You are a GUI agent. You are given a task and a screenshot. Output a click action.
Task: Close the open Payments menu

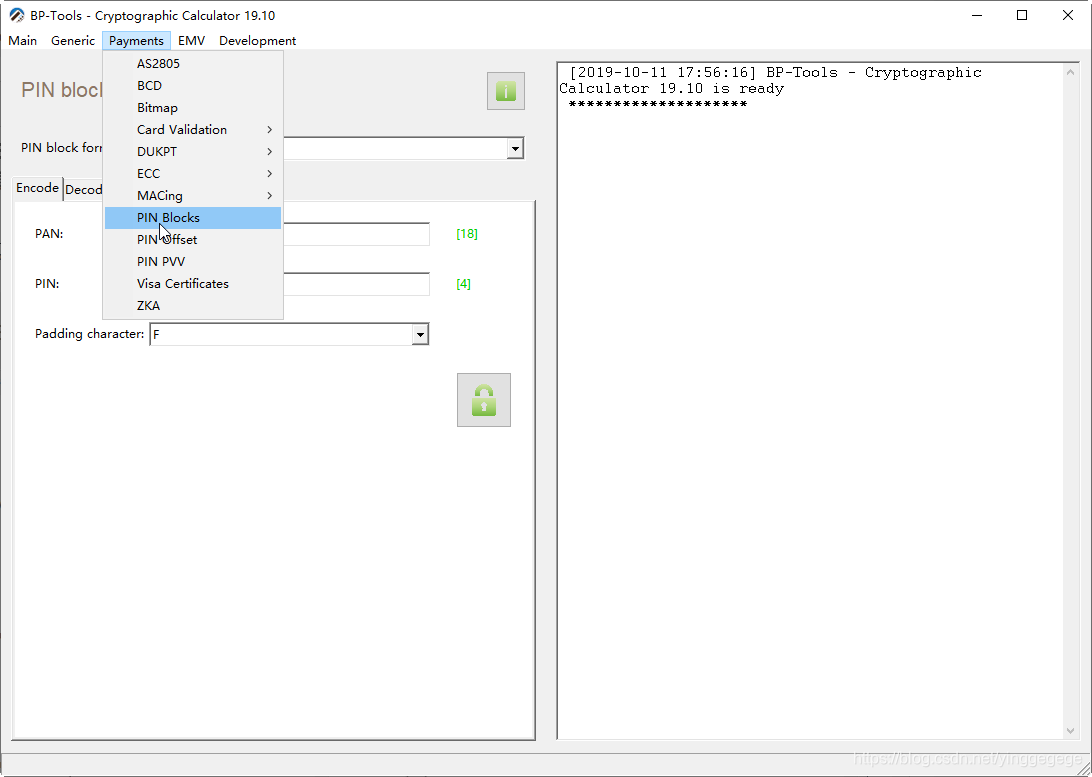(x=136, y=40)
